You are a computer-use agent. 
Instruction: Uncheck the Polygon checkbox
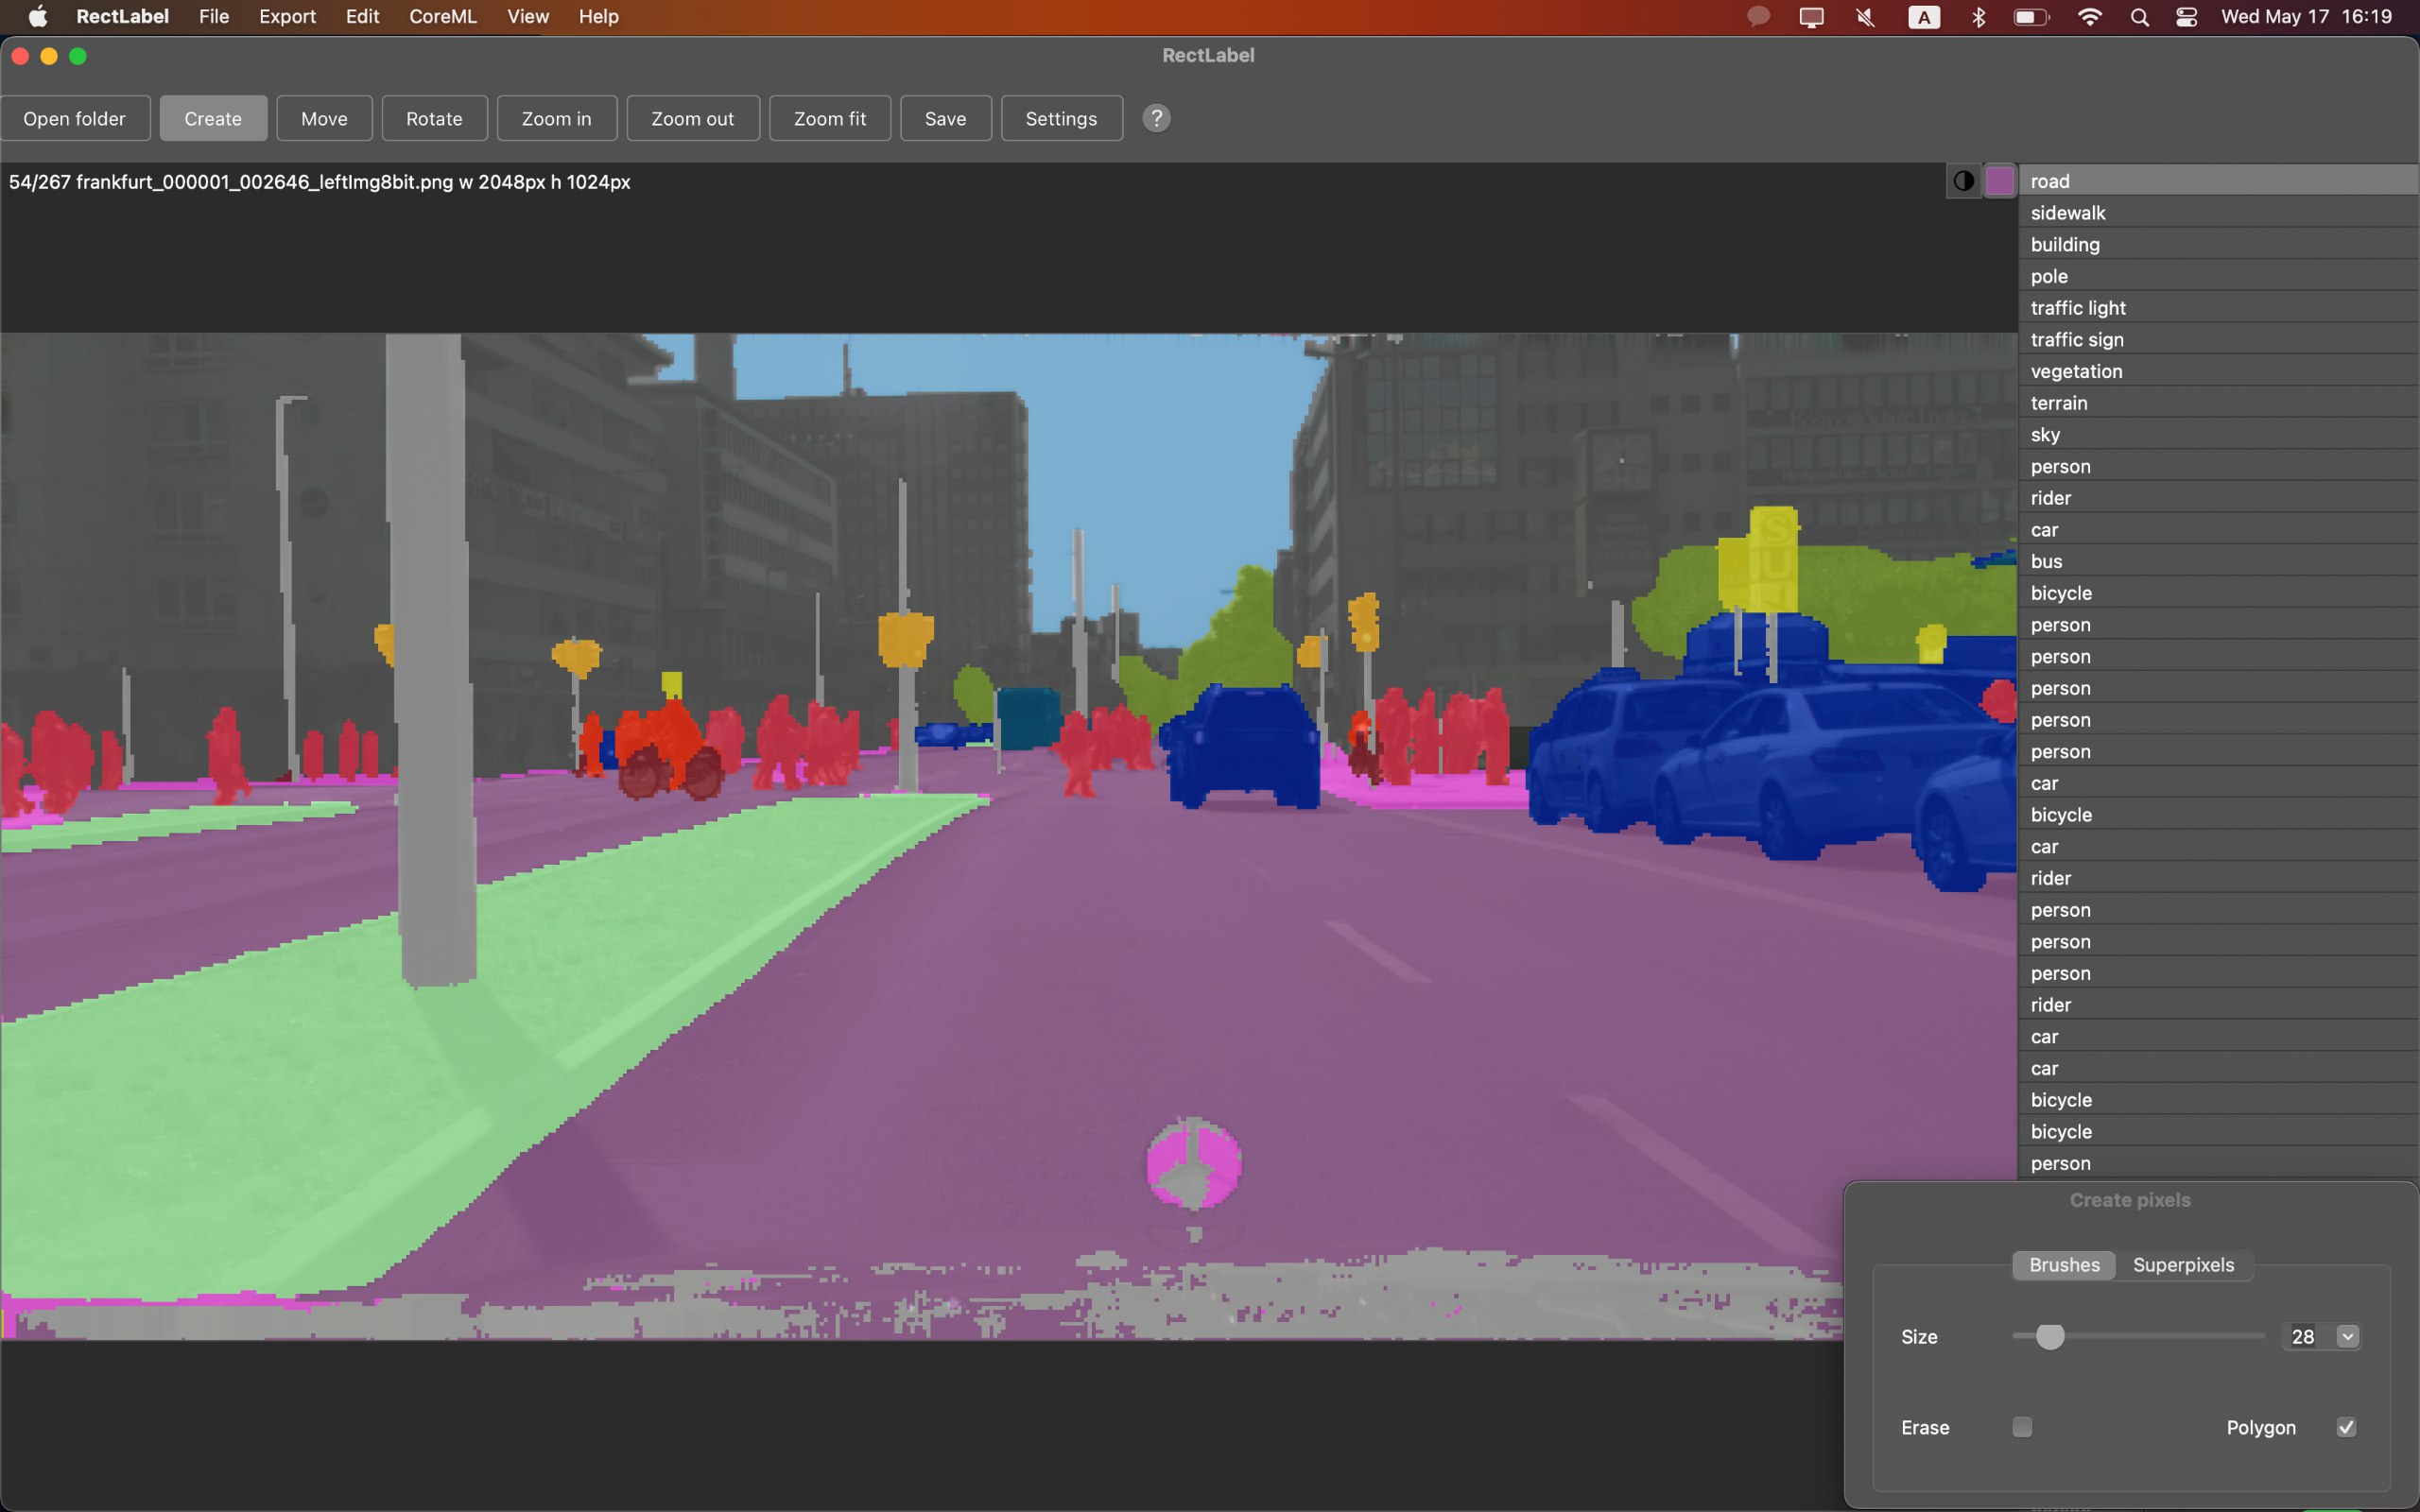[x=2346, y=1427]
